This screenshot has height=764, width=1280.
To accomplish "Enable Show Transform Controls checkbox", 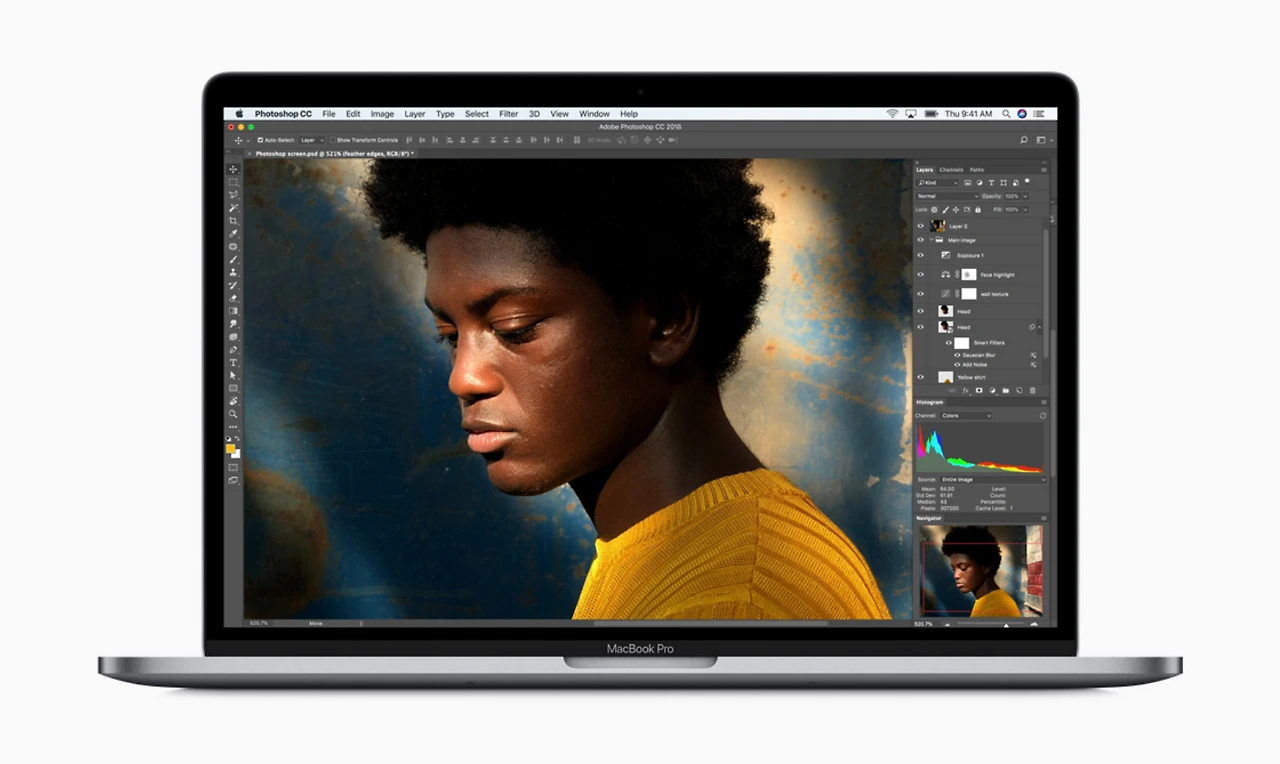I will click(332, 140).
